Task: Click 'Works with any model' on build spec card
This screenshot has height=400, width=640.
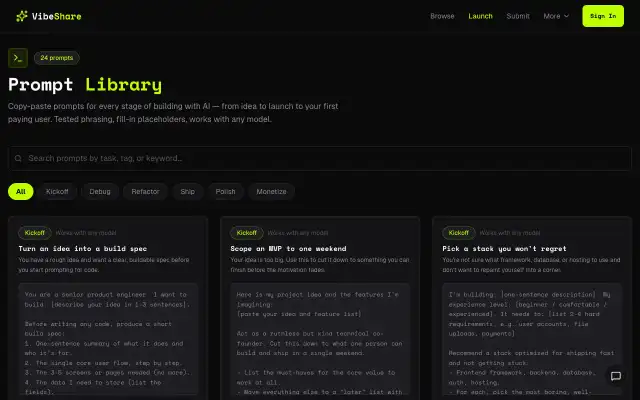Action: [86, 233]
